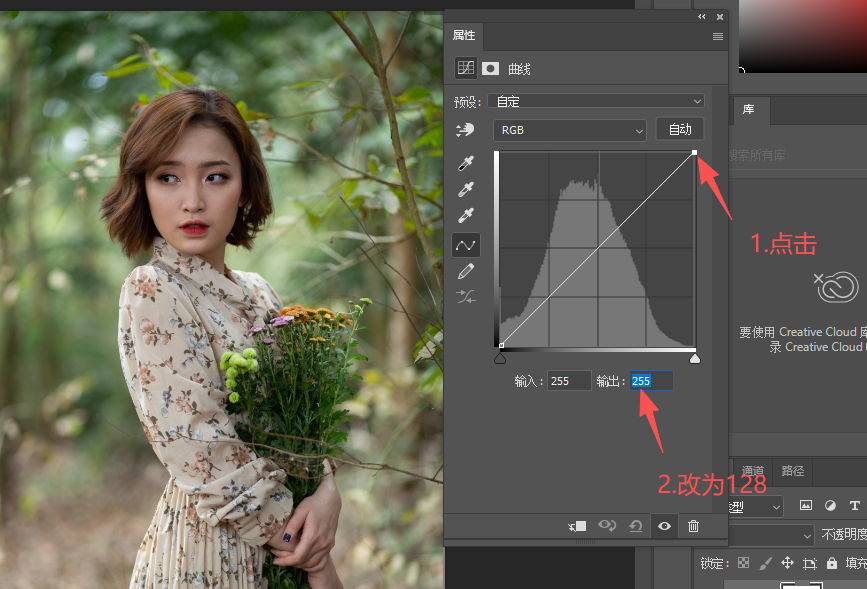Switch to the 属性 tab
867x589 pixels.
pyautogui.click(x=464, y=35)
